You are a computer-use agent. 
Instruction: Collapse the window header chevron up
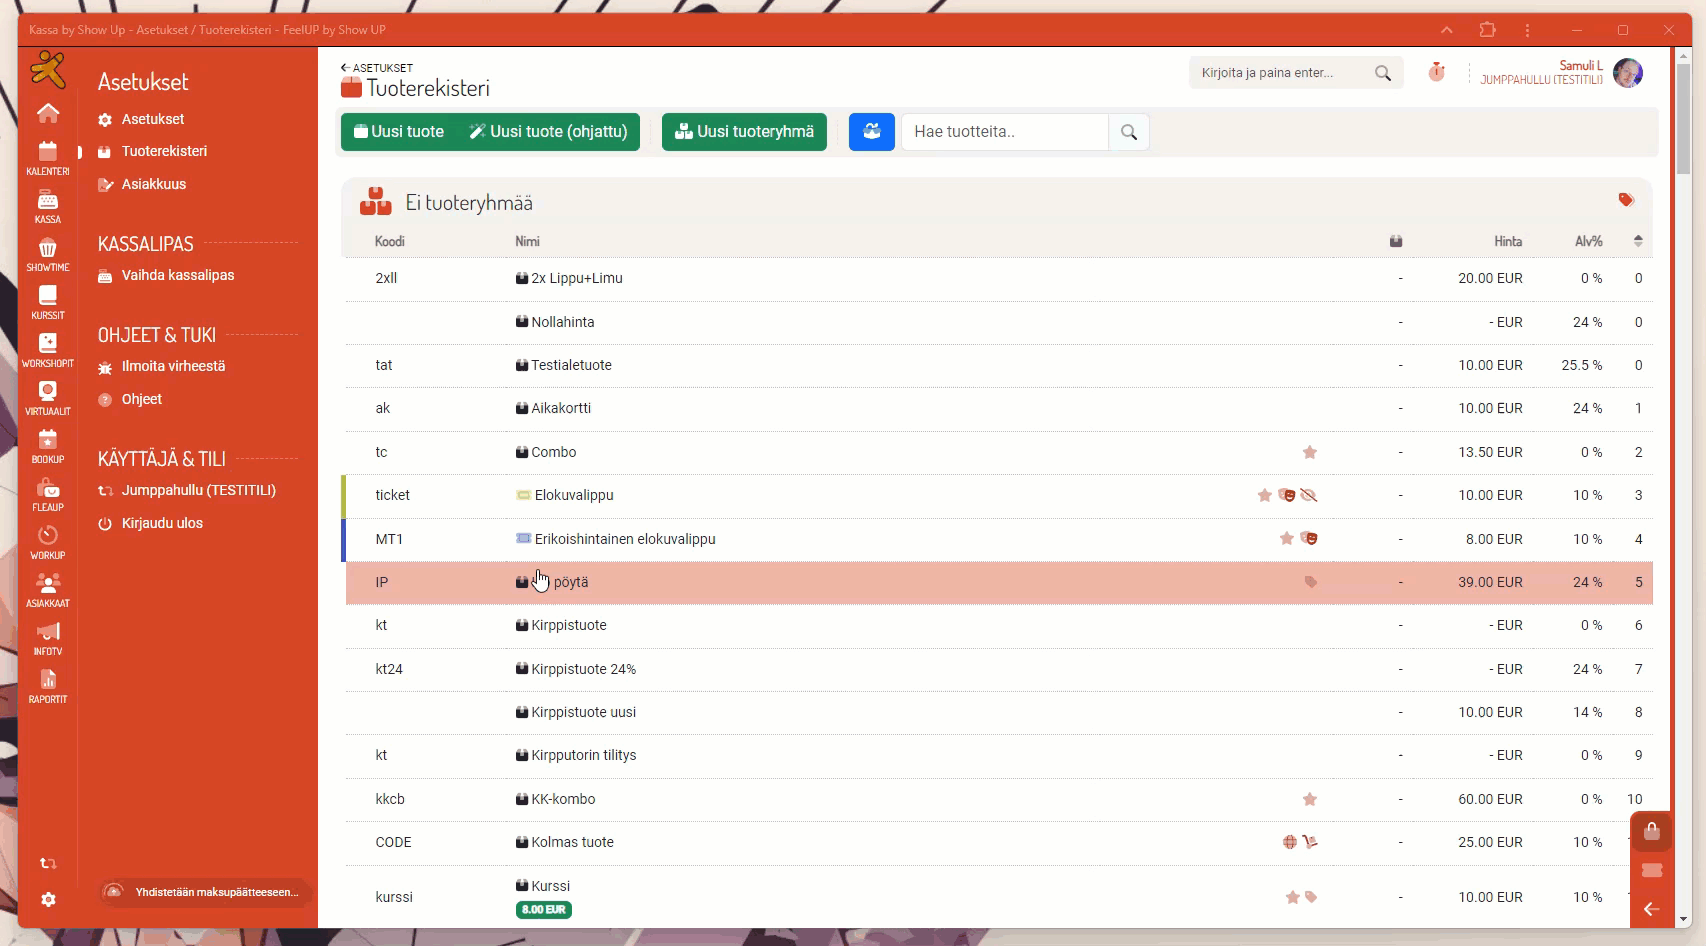pyautogui.click(x=1446, y=30)
